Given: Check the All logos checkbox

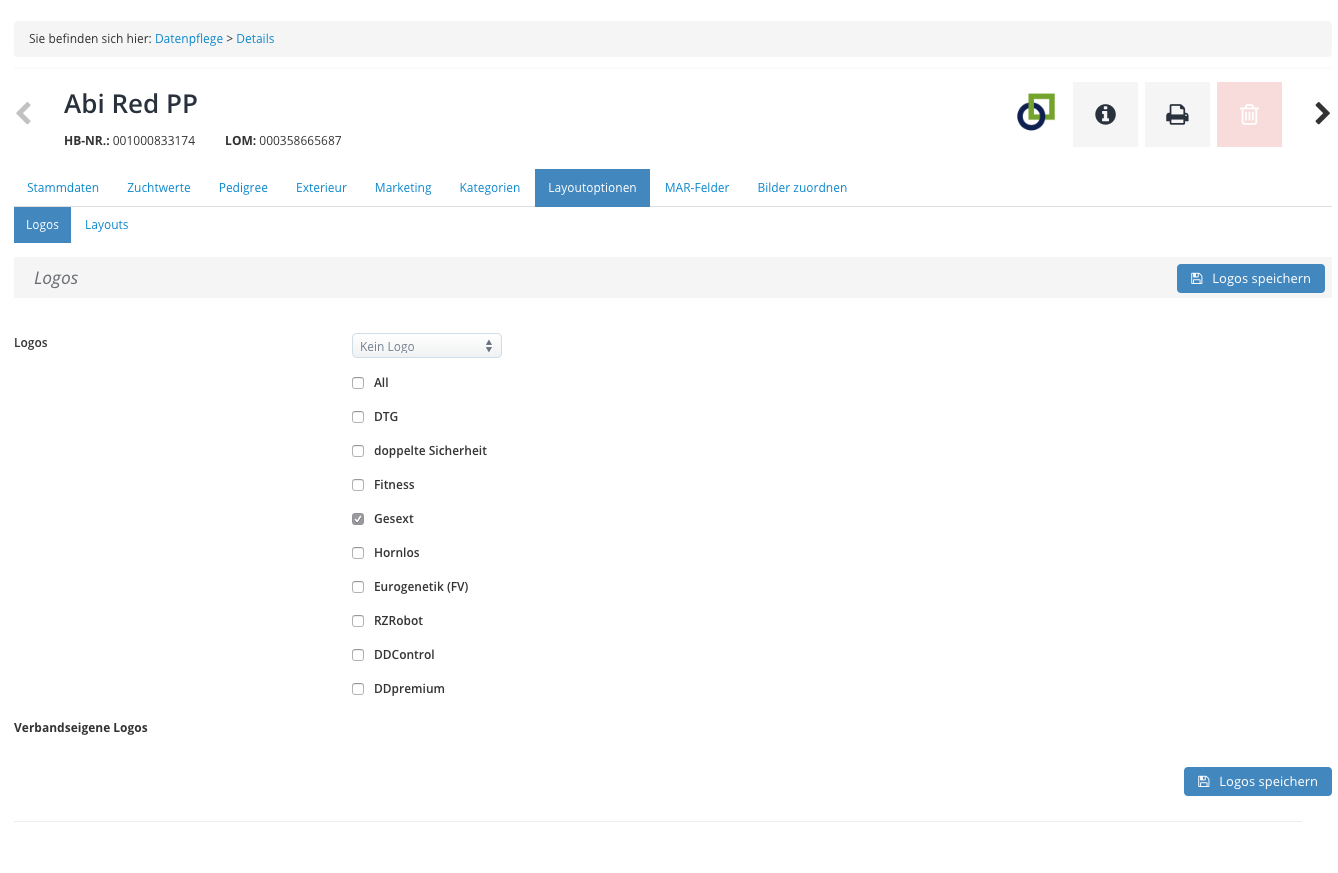Looking at the screenshot, I should pyautogui.click(x=358, y=383).
